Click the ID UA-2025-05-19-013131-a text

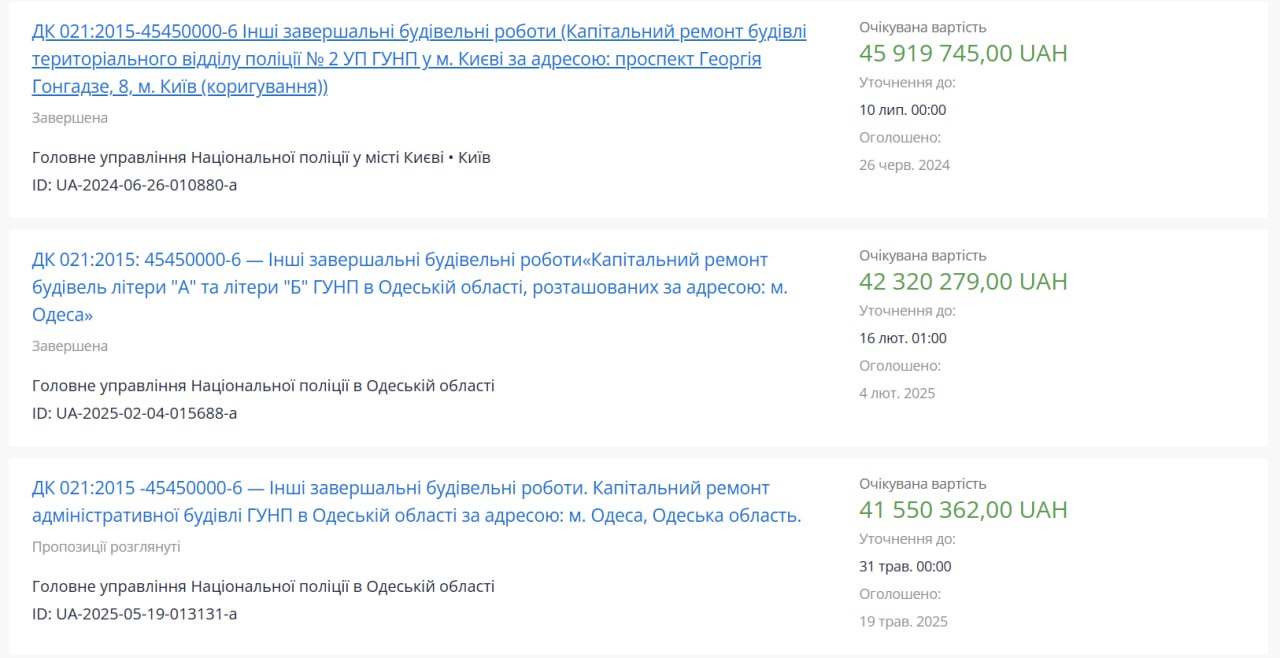pos(134,614)
